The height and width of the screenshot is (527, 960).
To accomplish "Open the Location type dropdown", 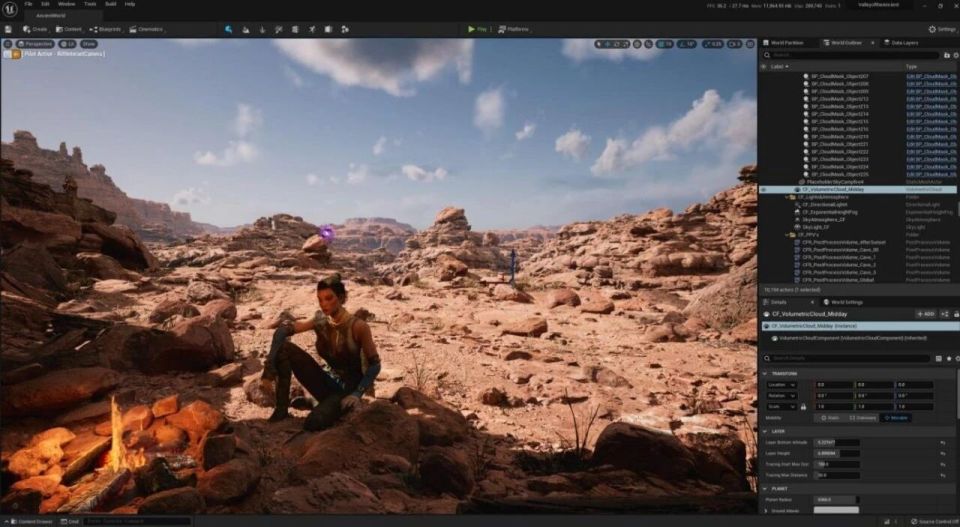I will coord(781,385).
